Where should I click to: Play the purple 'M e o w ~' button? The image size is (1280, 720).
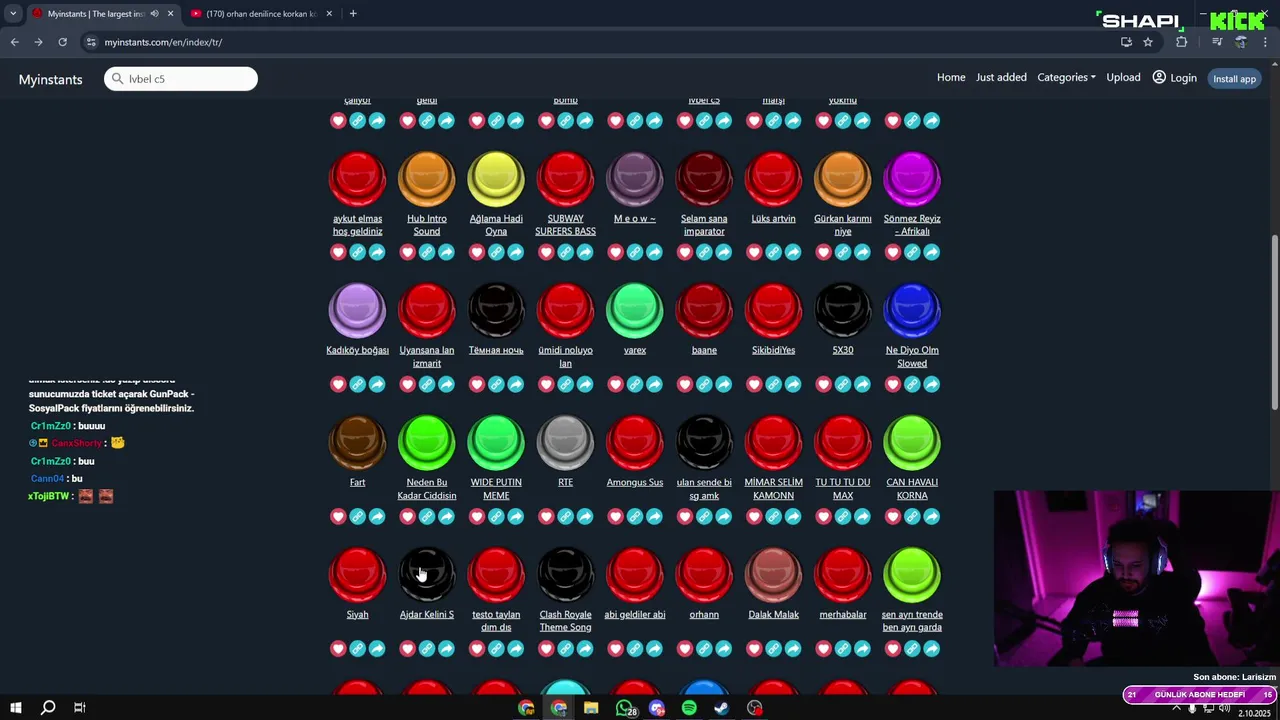coord(635,179)
